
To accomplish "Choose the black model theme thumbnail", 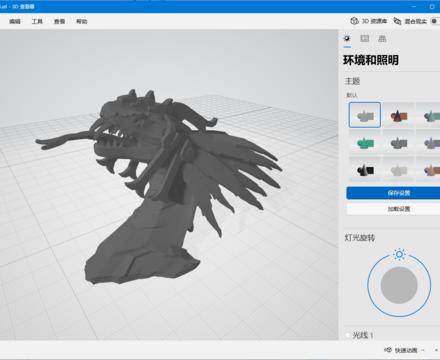I will 365,170.
